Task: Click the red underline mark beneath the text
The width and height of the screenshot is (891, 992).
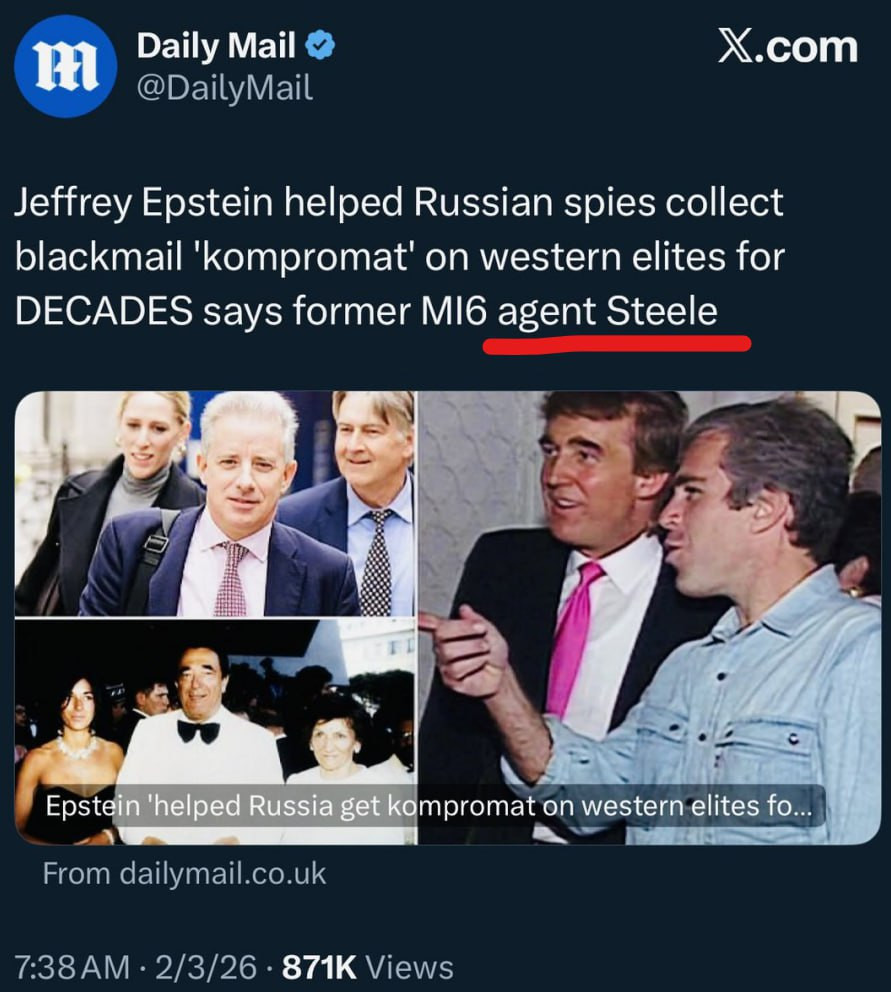Action: [616, 345]
